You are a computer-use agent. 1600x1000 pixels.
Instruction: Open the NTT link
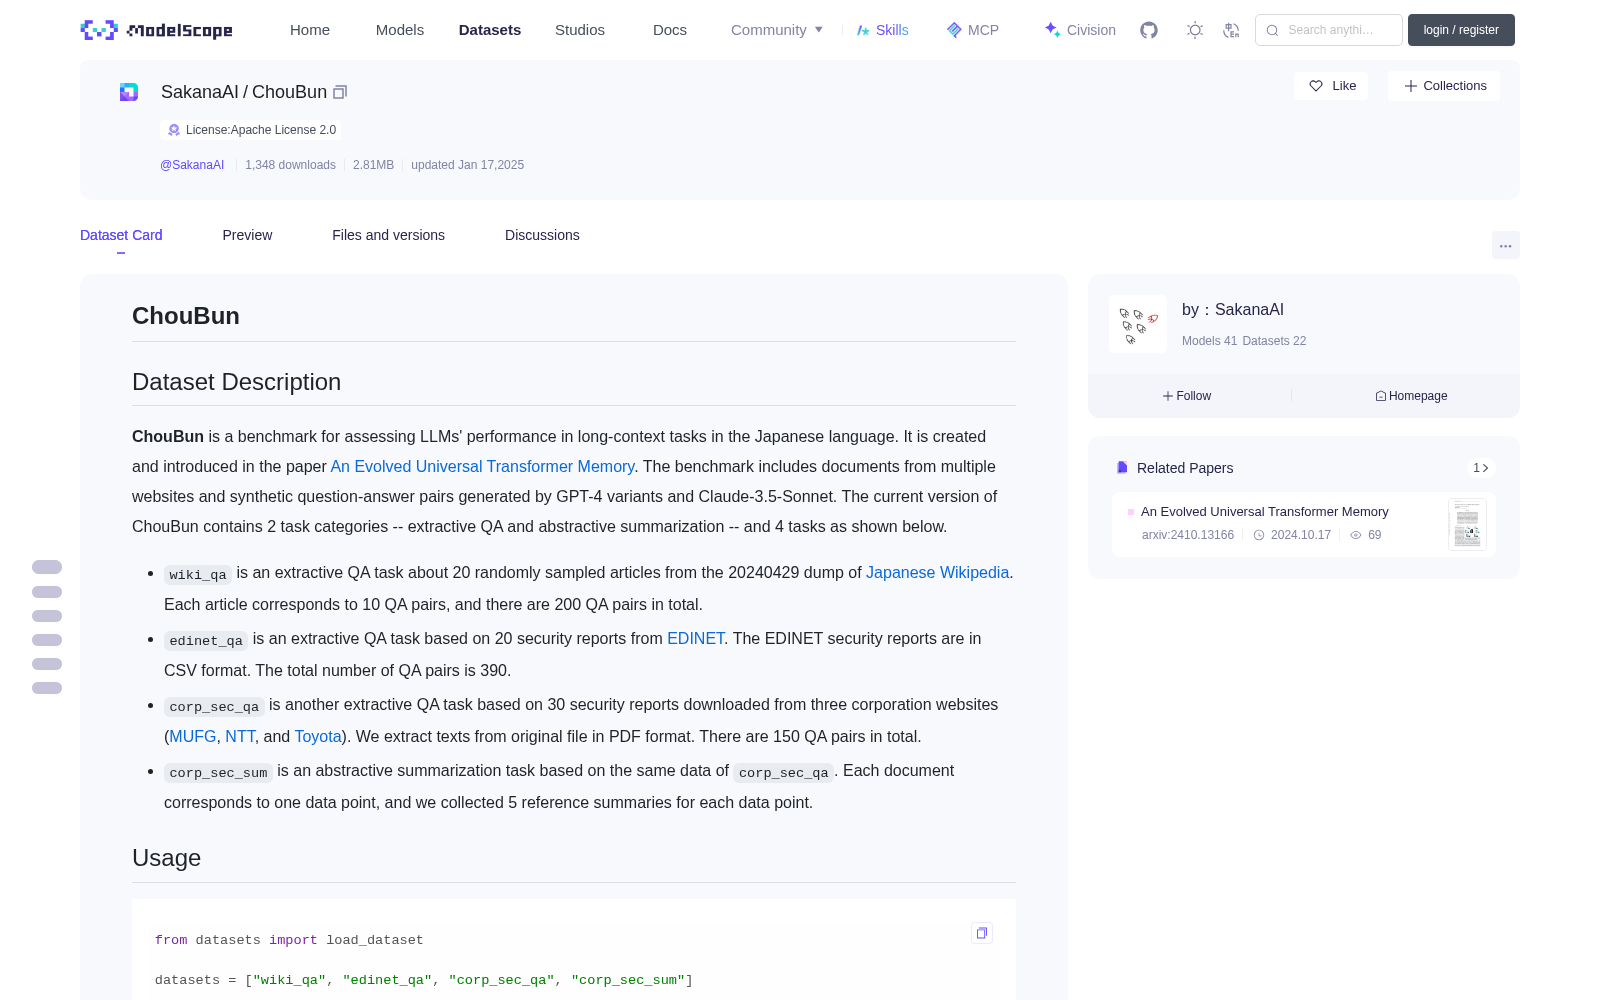click(x=240, y=736)
